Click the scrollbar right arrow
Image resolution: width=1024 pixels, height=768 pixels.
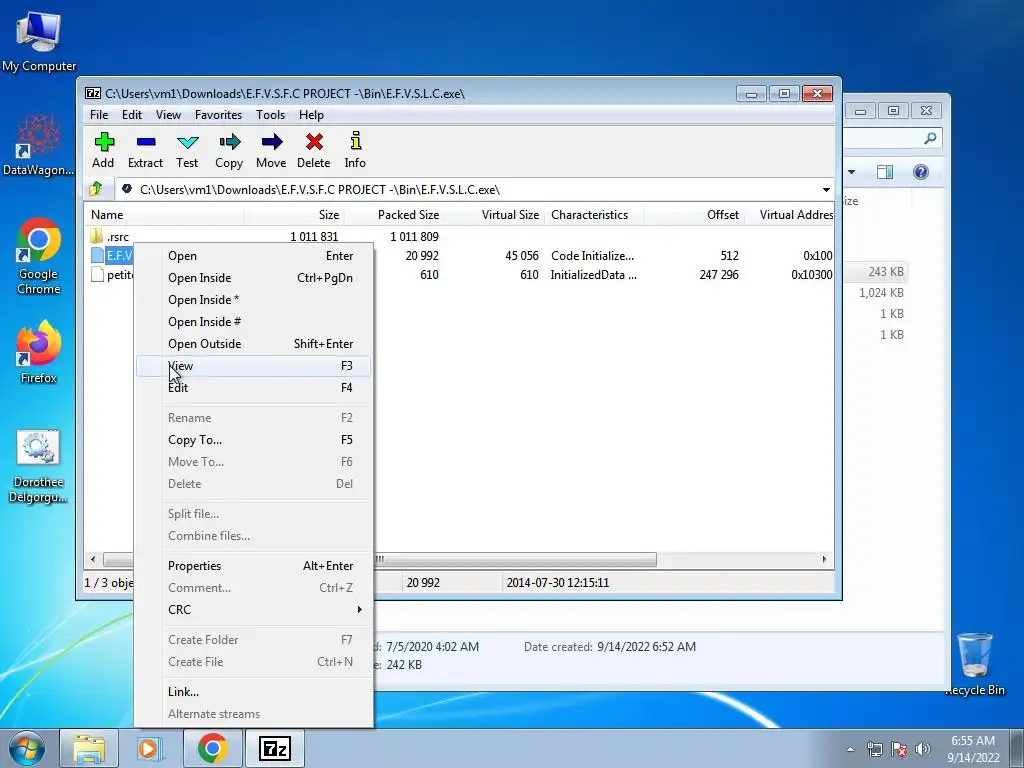point(824,559)
